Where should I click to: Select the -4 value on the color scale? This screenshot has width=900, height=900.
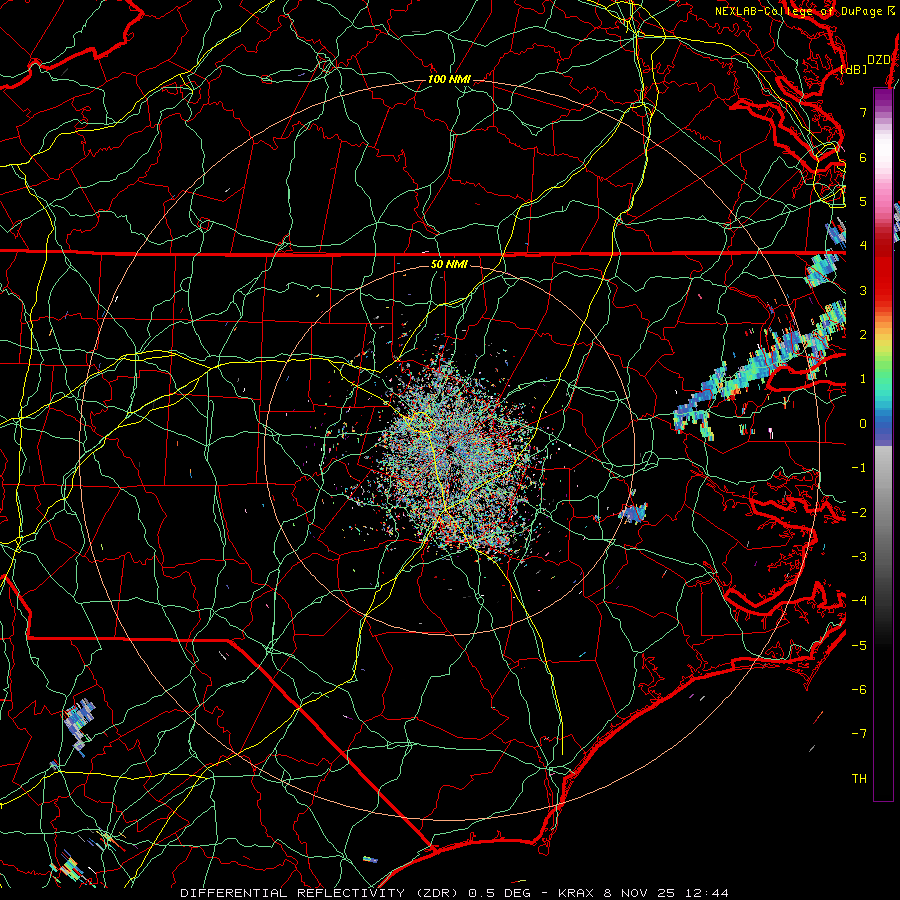[859, 601]
